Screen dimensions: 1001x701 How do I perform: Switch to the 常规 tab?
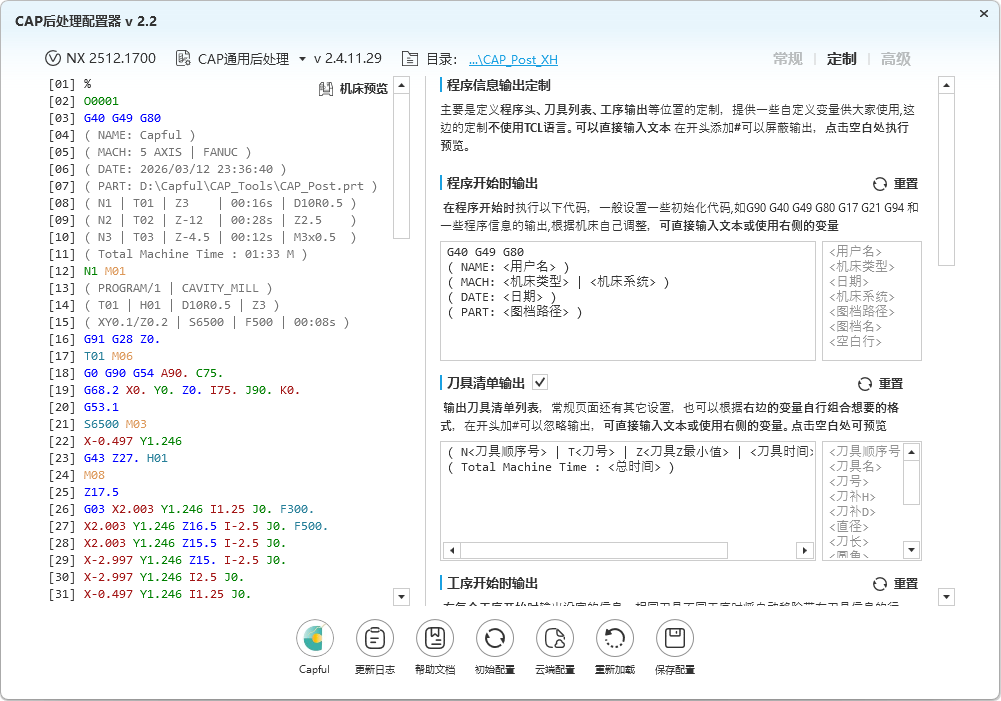tap(787, 59)
